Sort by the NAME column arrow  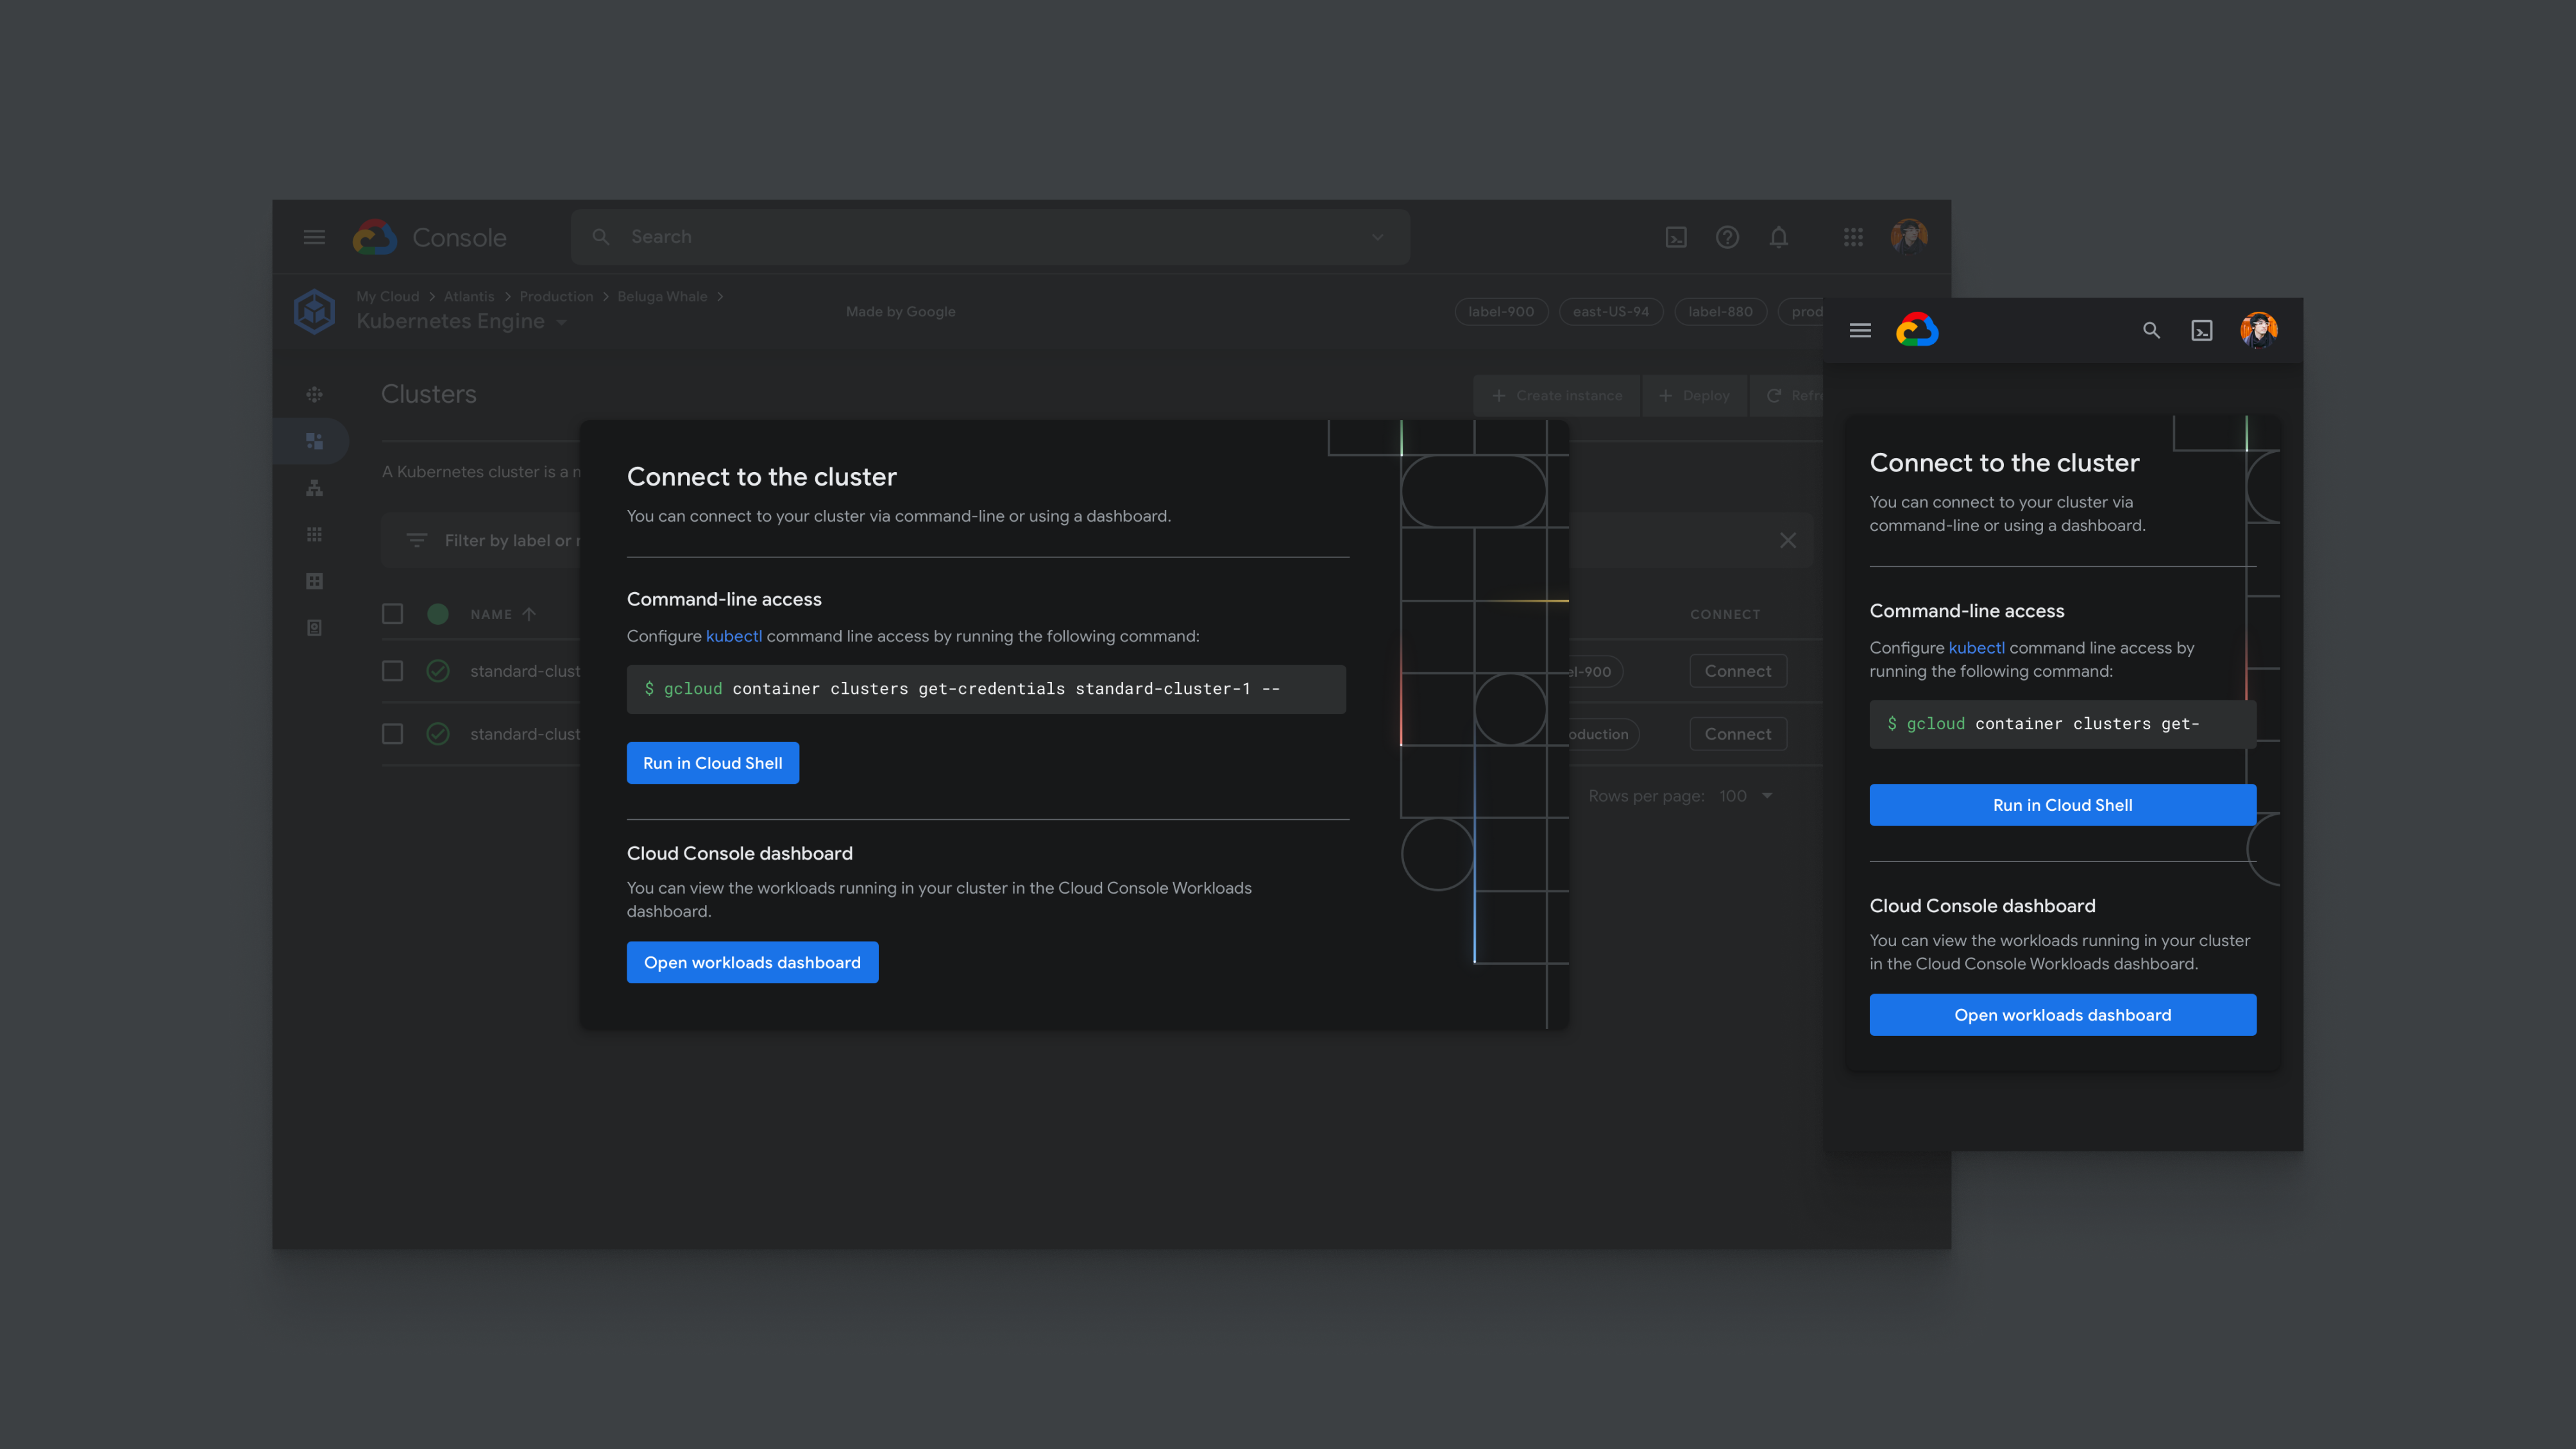click(529, 614)
